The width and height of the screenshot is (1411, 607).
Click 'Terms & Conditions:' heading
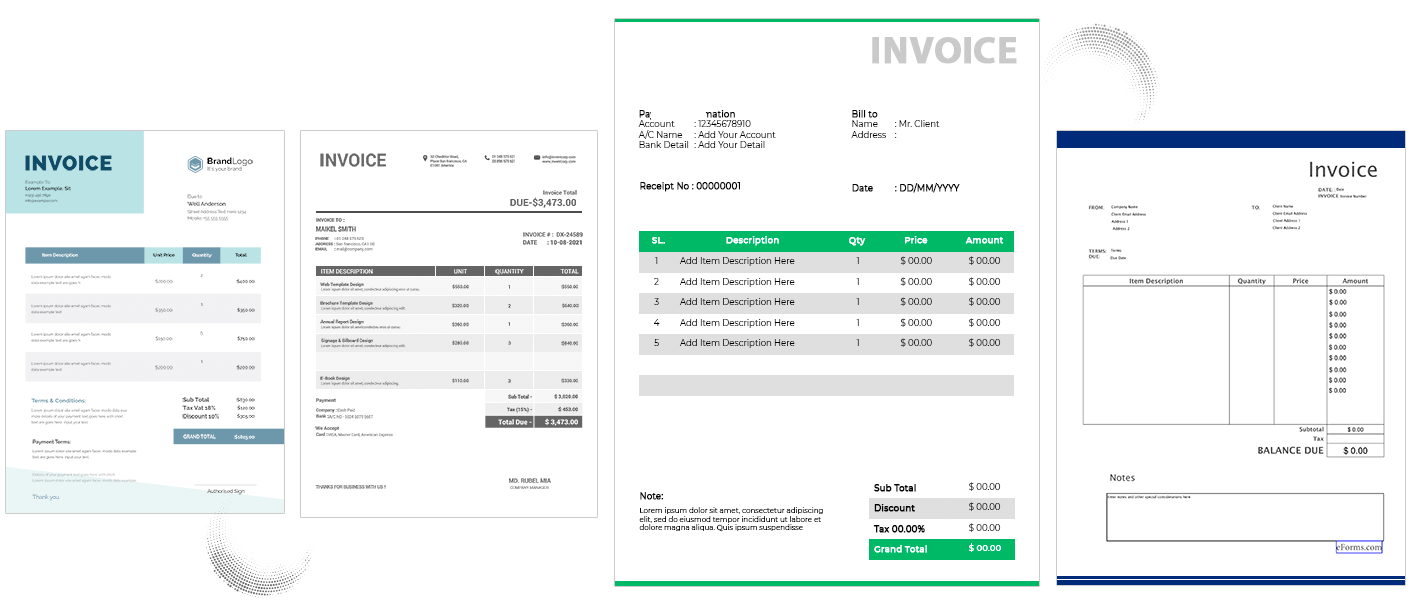pyautogui.click(x=59, y=400)
